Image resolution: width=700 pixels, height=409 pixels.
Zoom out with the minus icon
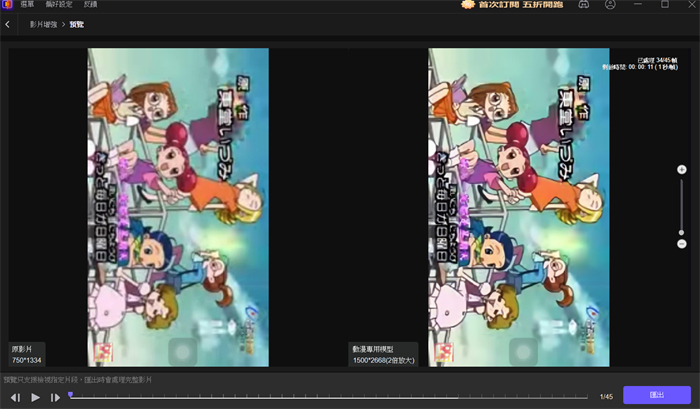681,244
